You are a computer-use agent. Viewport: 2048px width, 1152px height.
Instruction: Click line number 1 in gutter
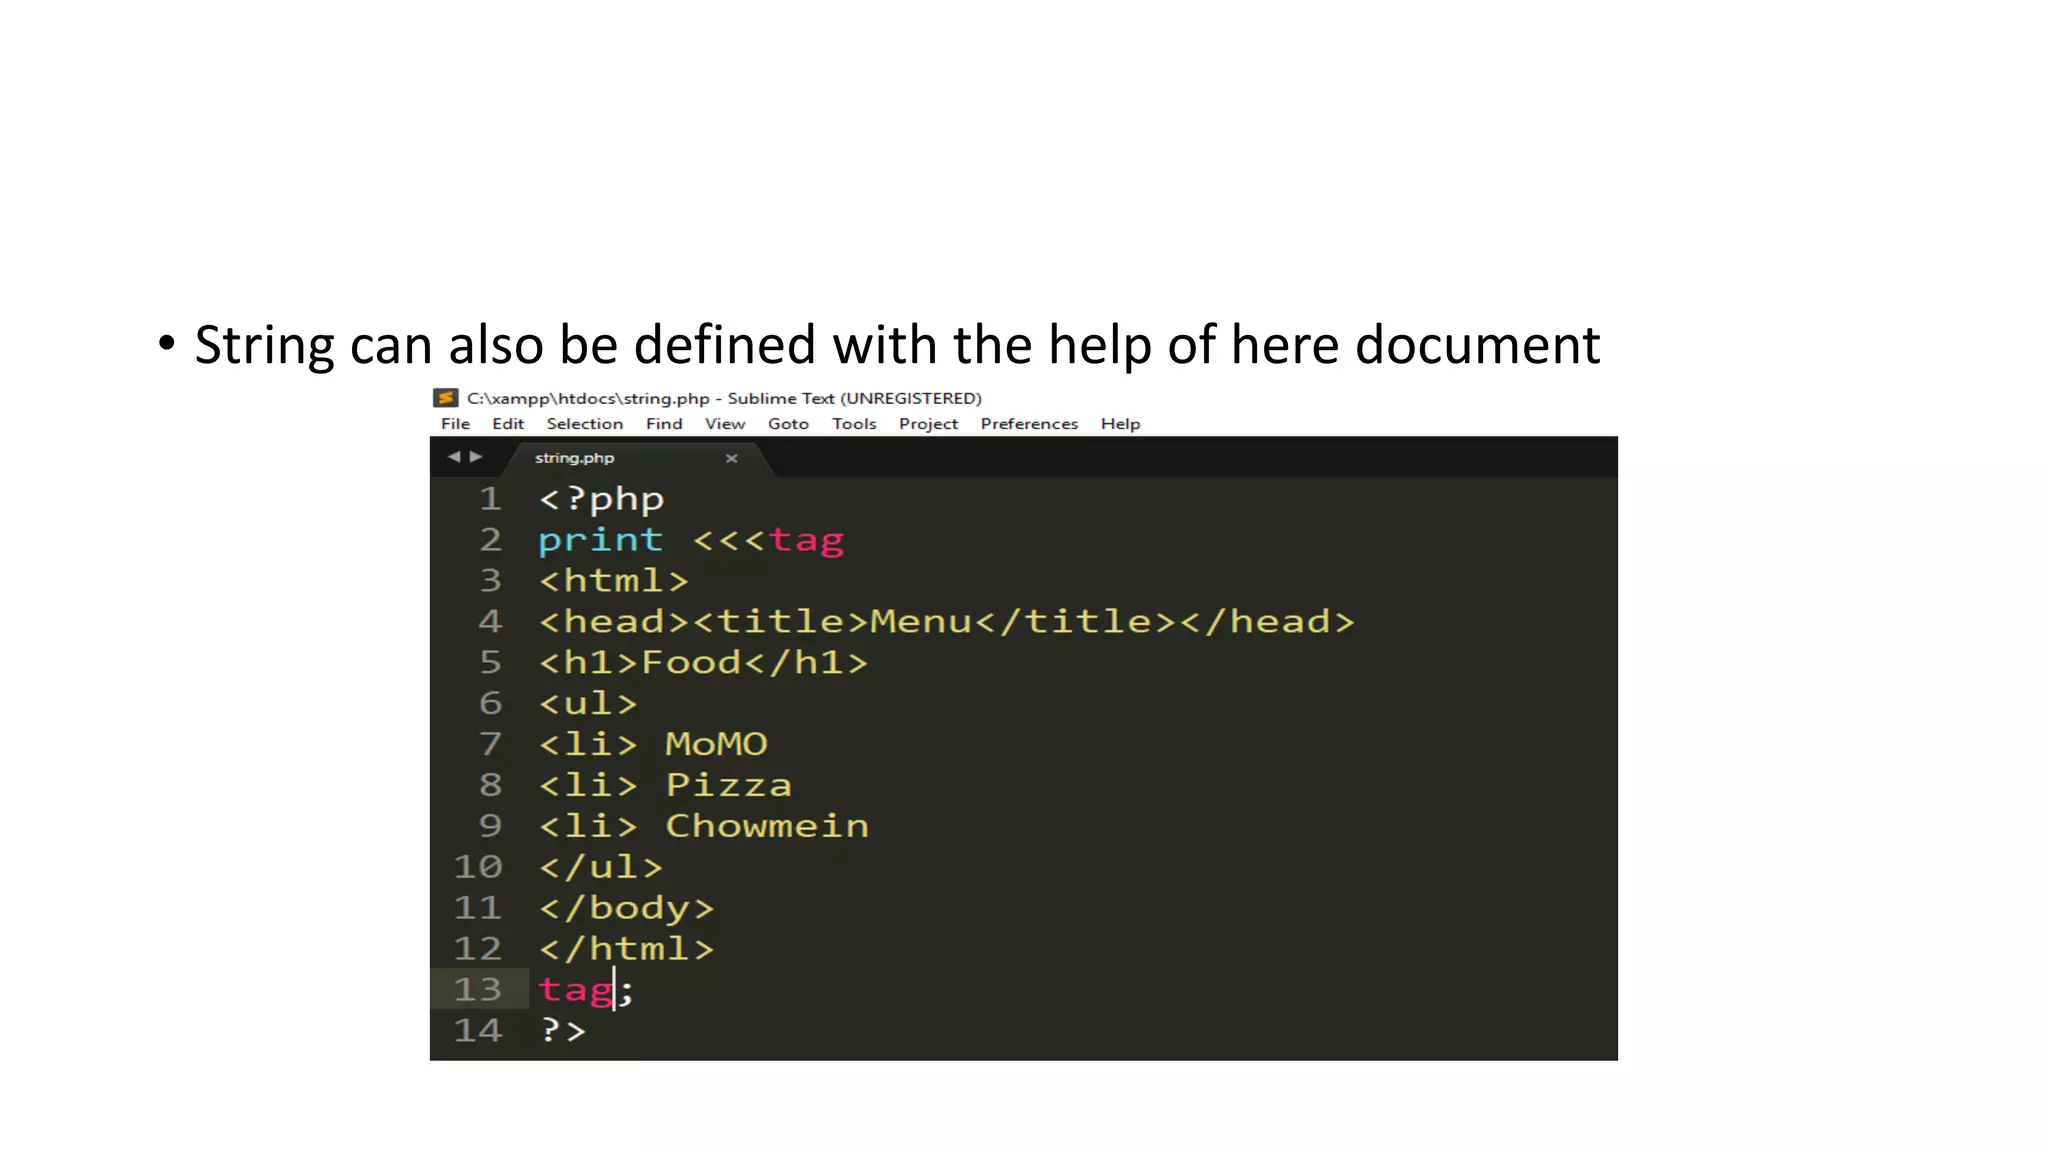coord(490,499)
